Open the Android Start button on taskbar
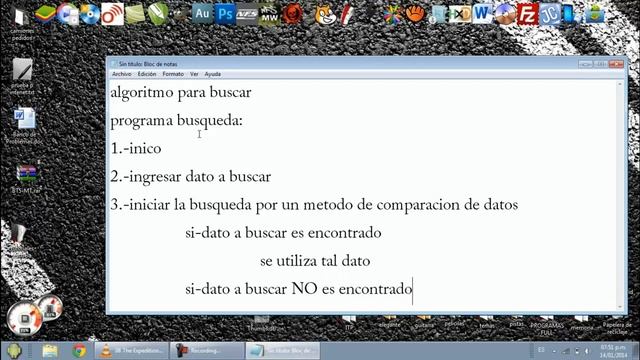Viewport: 640px width, 360px height. point(14,351)
